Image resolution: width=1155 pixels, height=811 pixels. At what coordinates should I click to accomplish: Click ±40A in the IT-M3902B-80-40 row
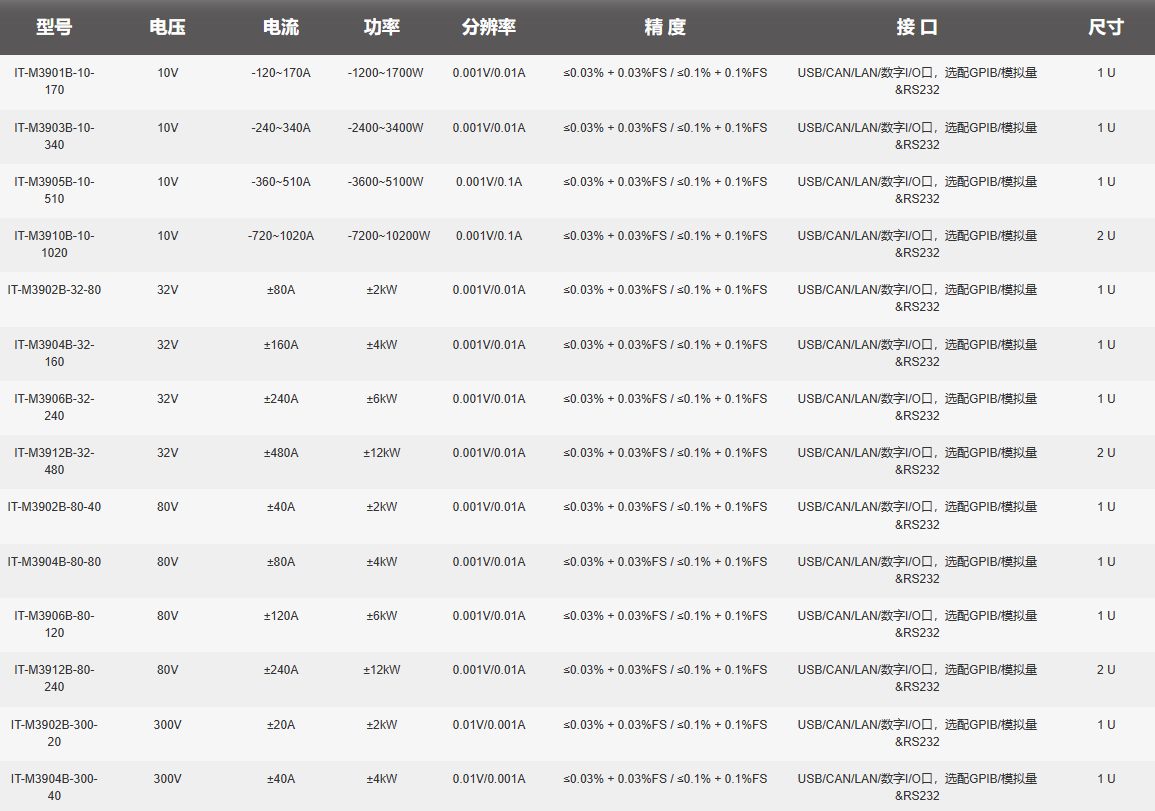click(281, 507)
